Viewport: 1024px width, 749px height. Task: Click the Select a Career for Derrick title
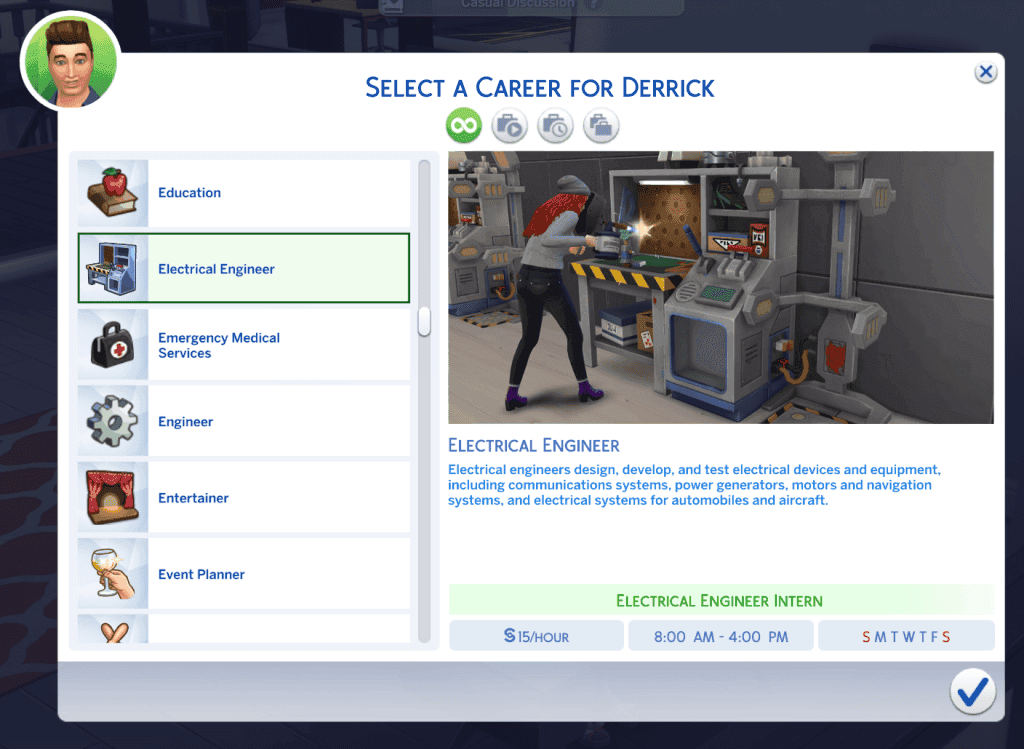[x=539, y=88]
